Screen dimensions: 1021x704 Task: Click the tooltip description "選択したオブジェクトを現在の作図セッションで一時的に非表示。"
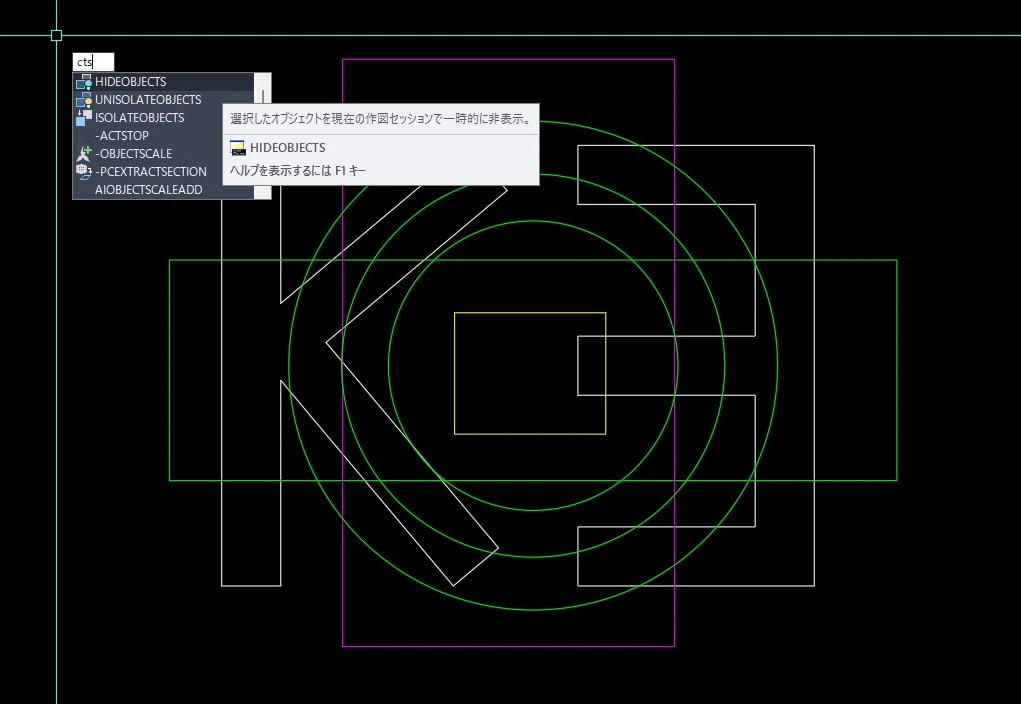[x=381, y=119]
